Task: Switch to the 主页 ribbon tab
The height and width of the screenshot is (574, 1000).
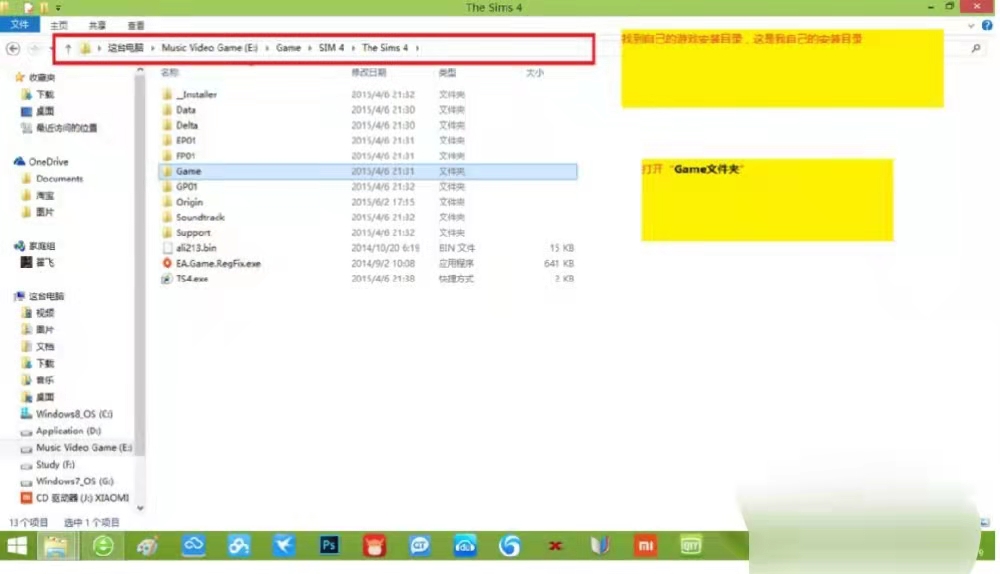Action: 59,26
